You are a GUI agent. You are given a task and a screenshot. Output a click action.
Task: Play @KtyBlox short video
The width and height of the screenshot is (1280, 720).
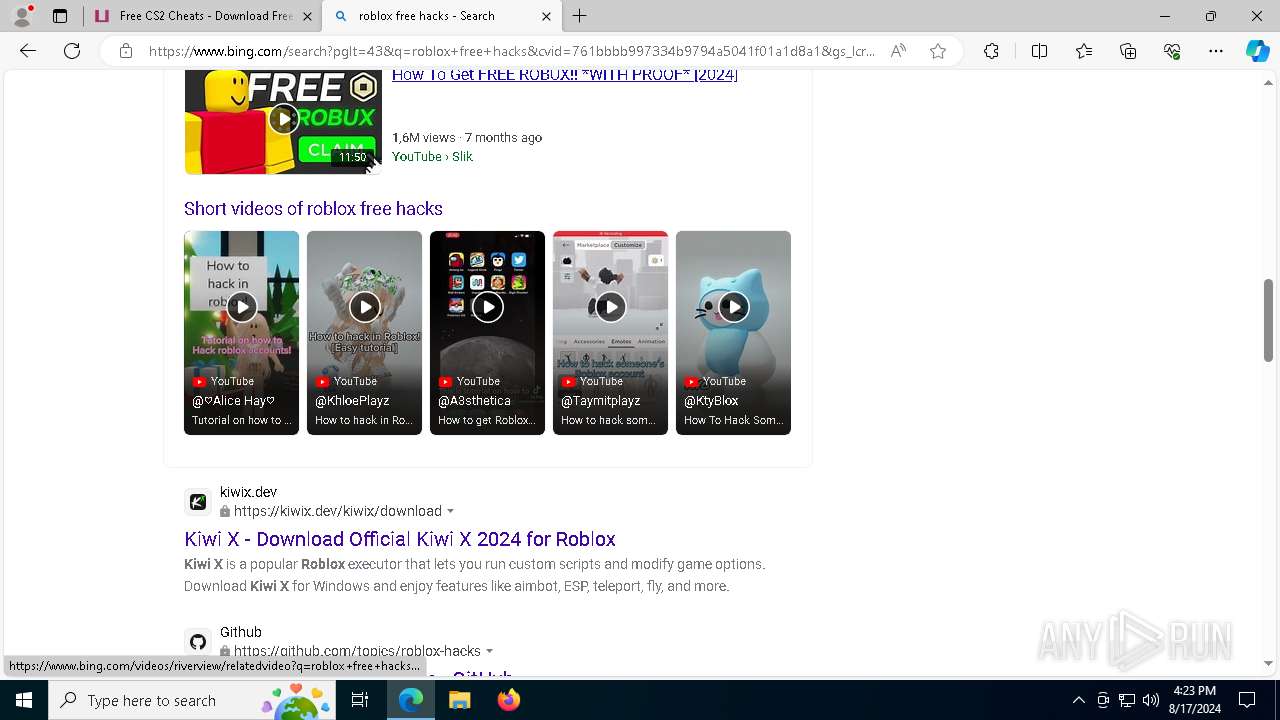733,333
